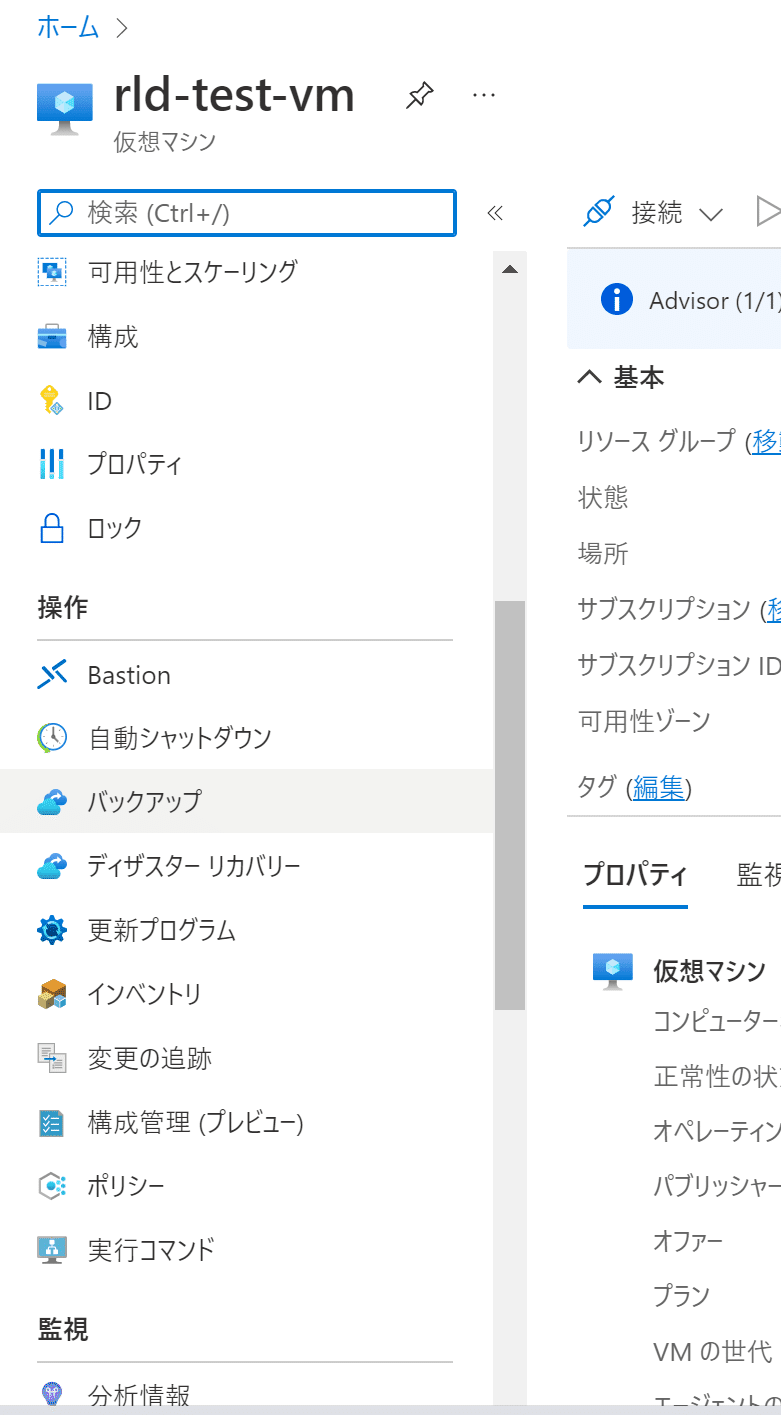Click the 仮想マシン section heading
781x1415 pixels.
click(710, 970)
